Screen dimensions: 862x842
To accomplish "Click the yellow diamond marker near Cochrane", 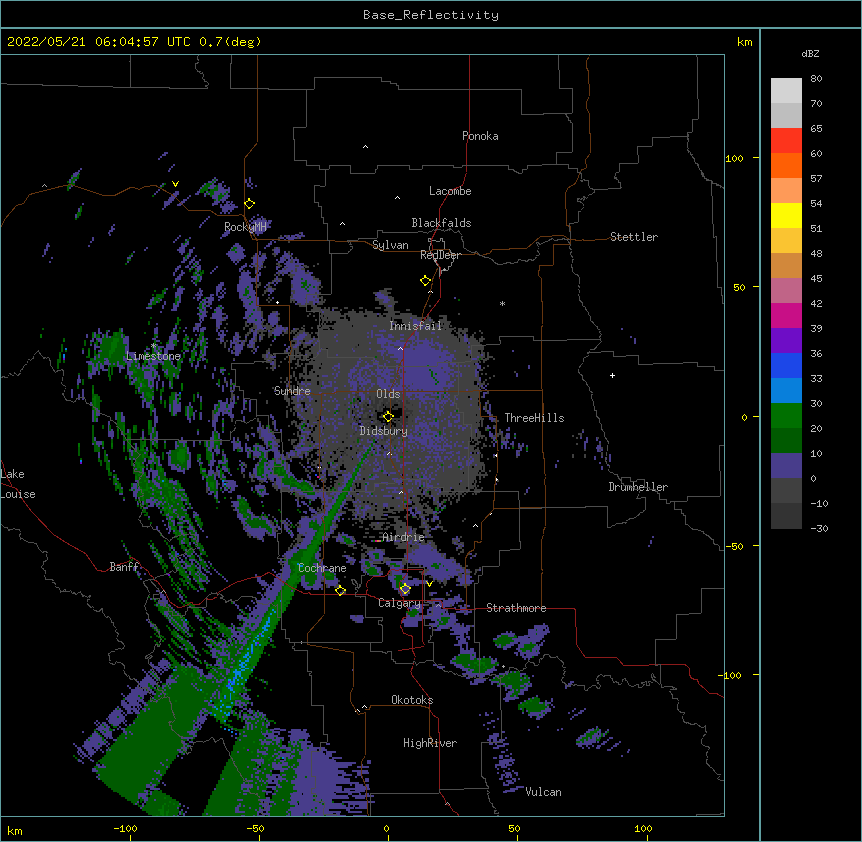I will (340, 590).
